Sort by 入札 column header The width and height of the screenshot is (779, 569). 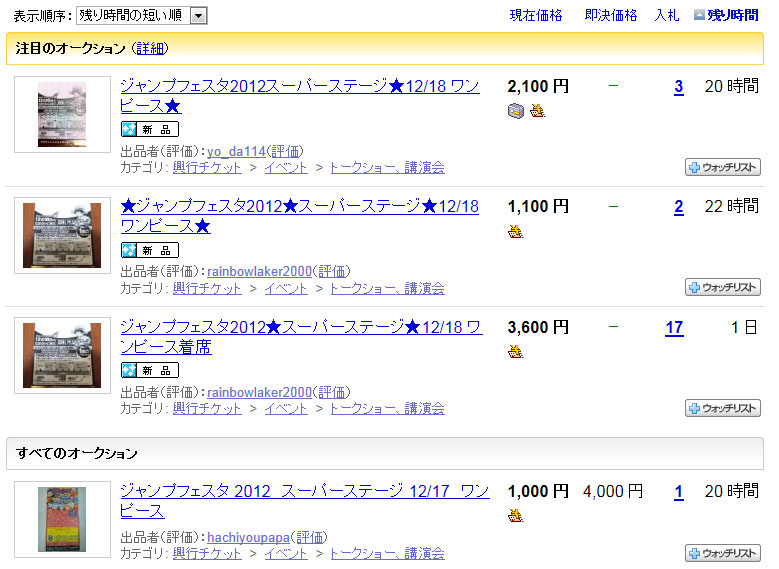(x=667, y=15)
